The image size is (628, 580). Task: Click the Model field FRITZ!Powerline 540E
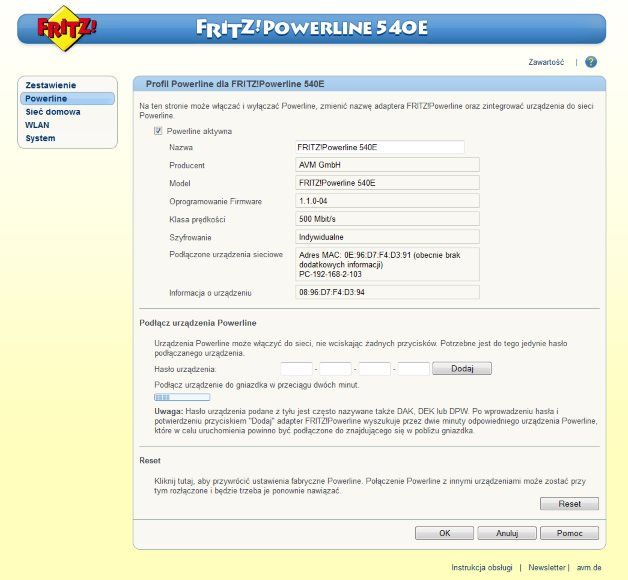coord(387,183)
